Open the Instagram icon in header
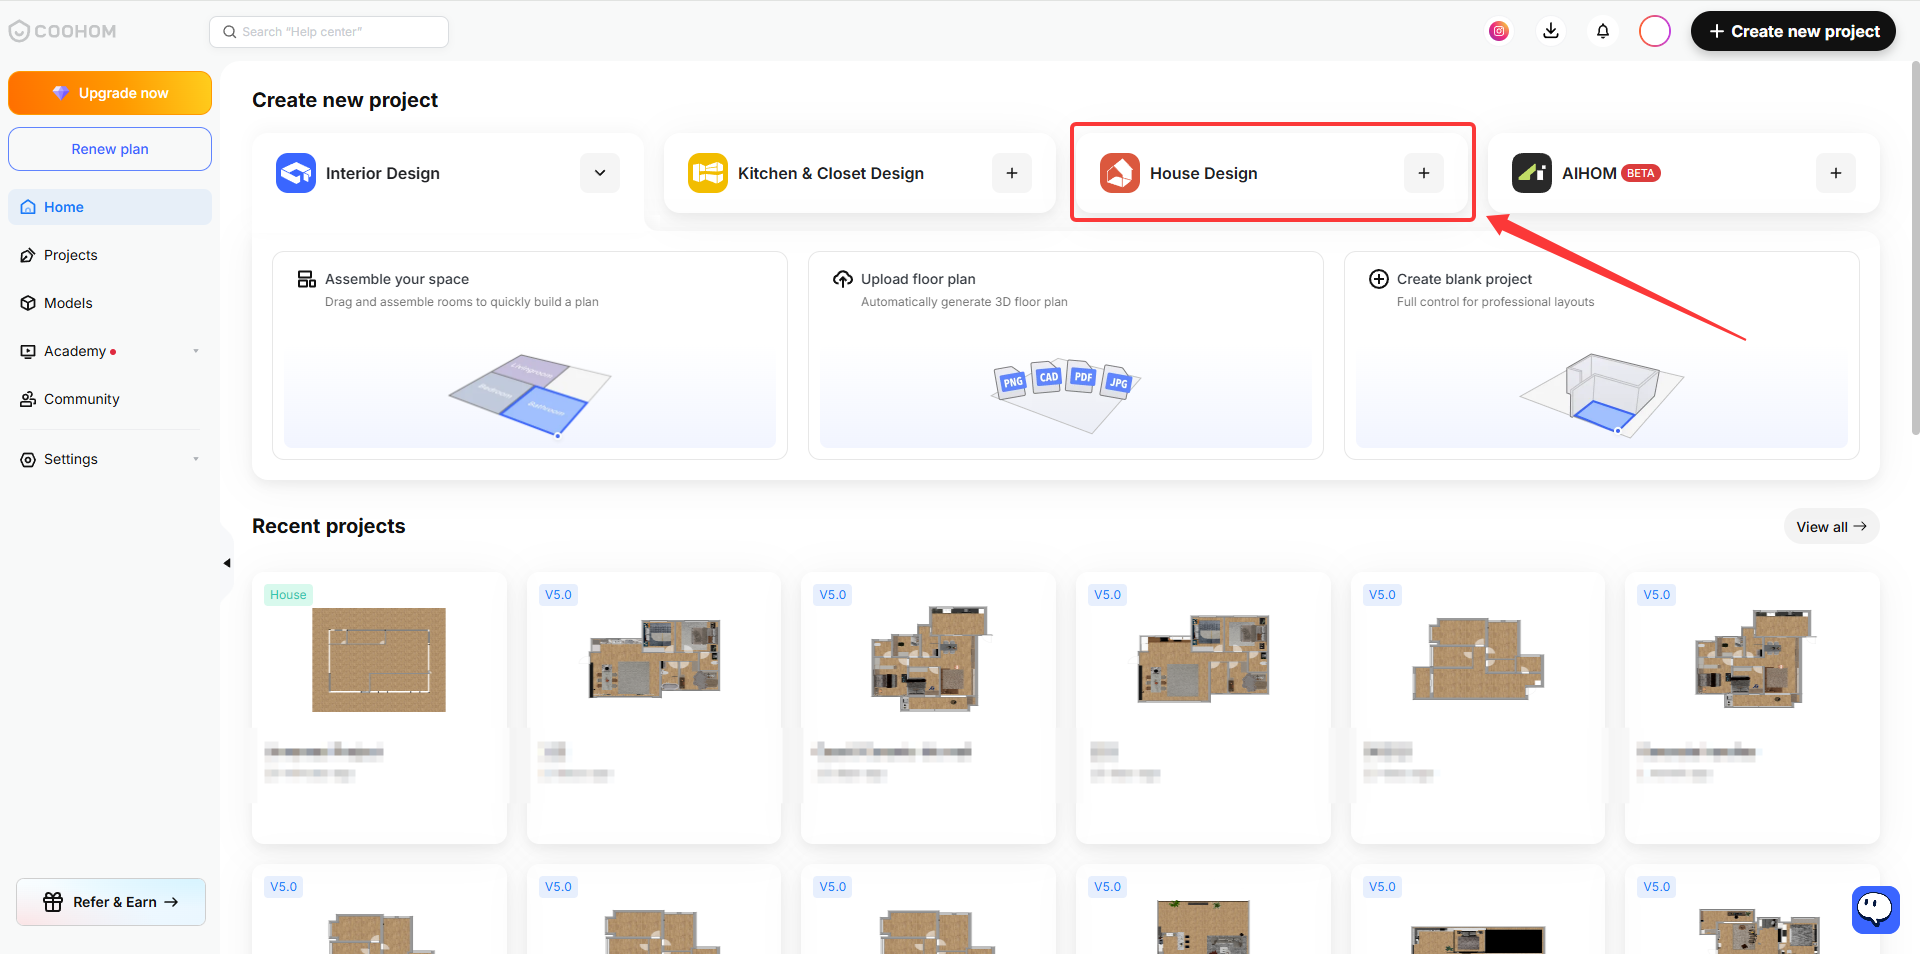The image size is (1920, 954). pyautogui.click(x=1499, y=31)
